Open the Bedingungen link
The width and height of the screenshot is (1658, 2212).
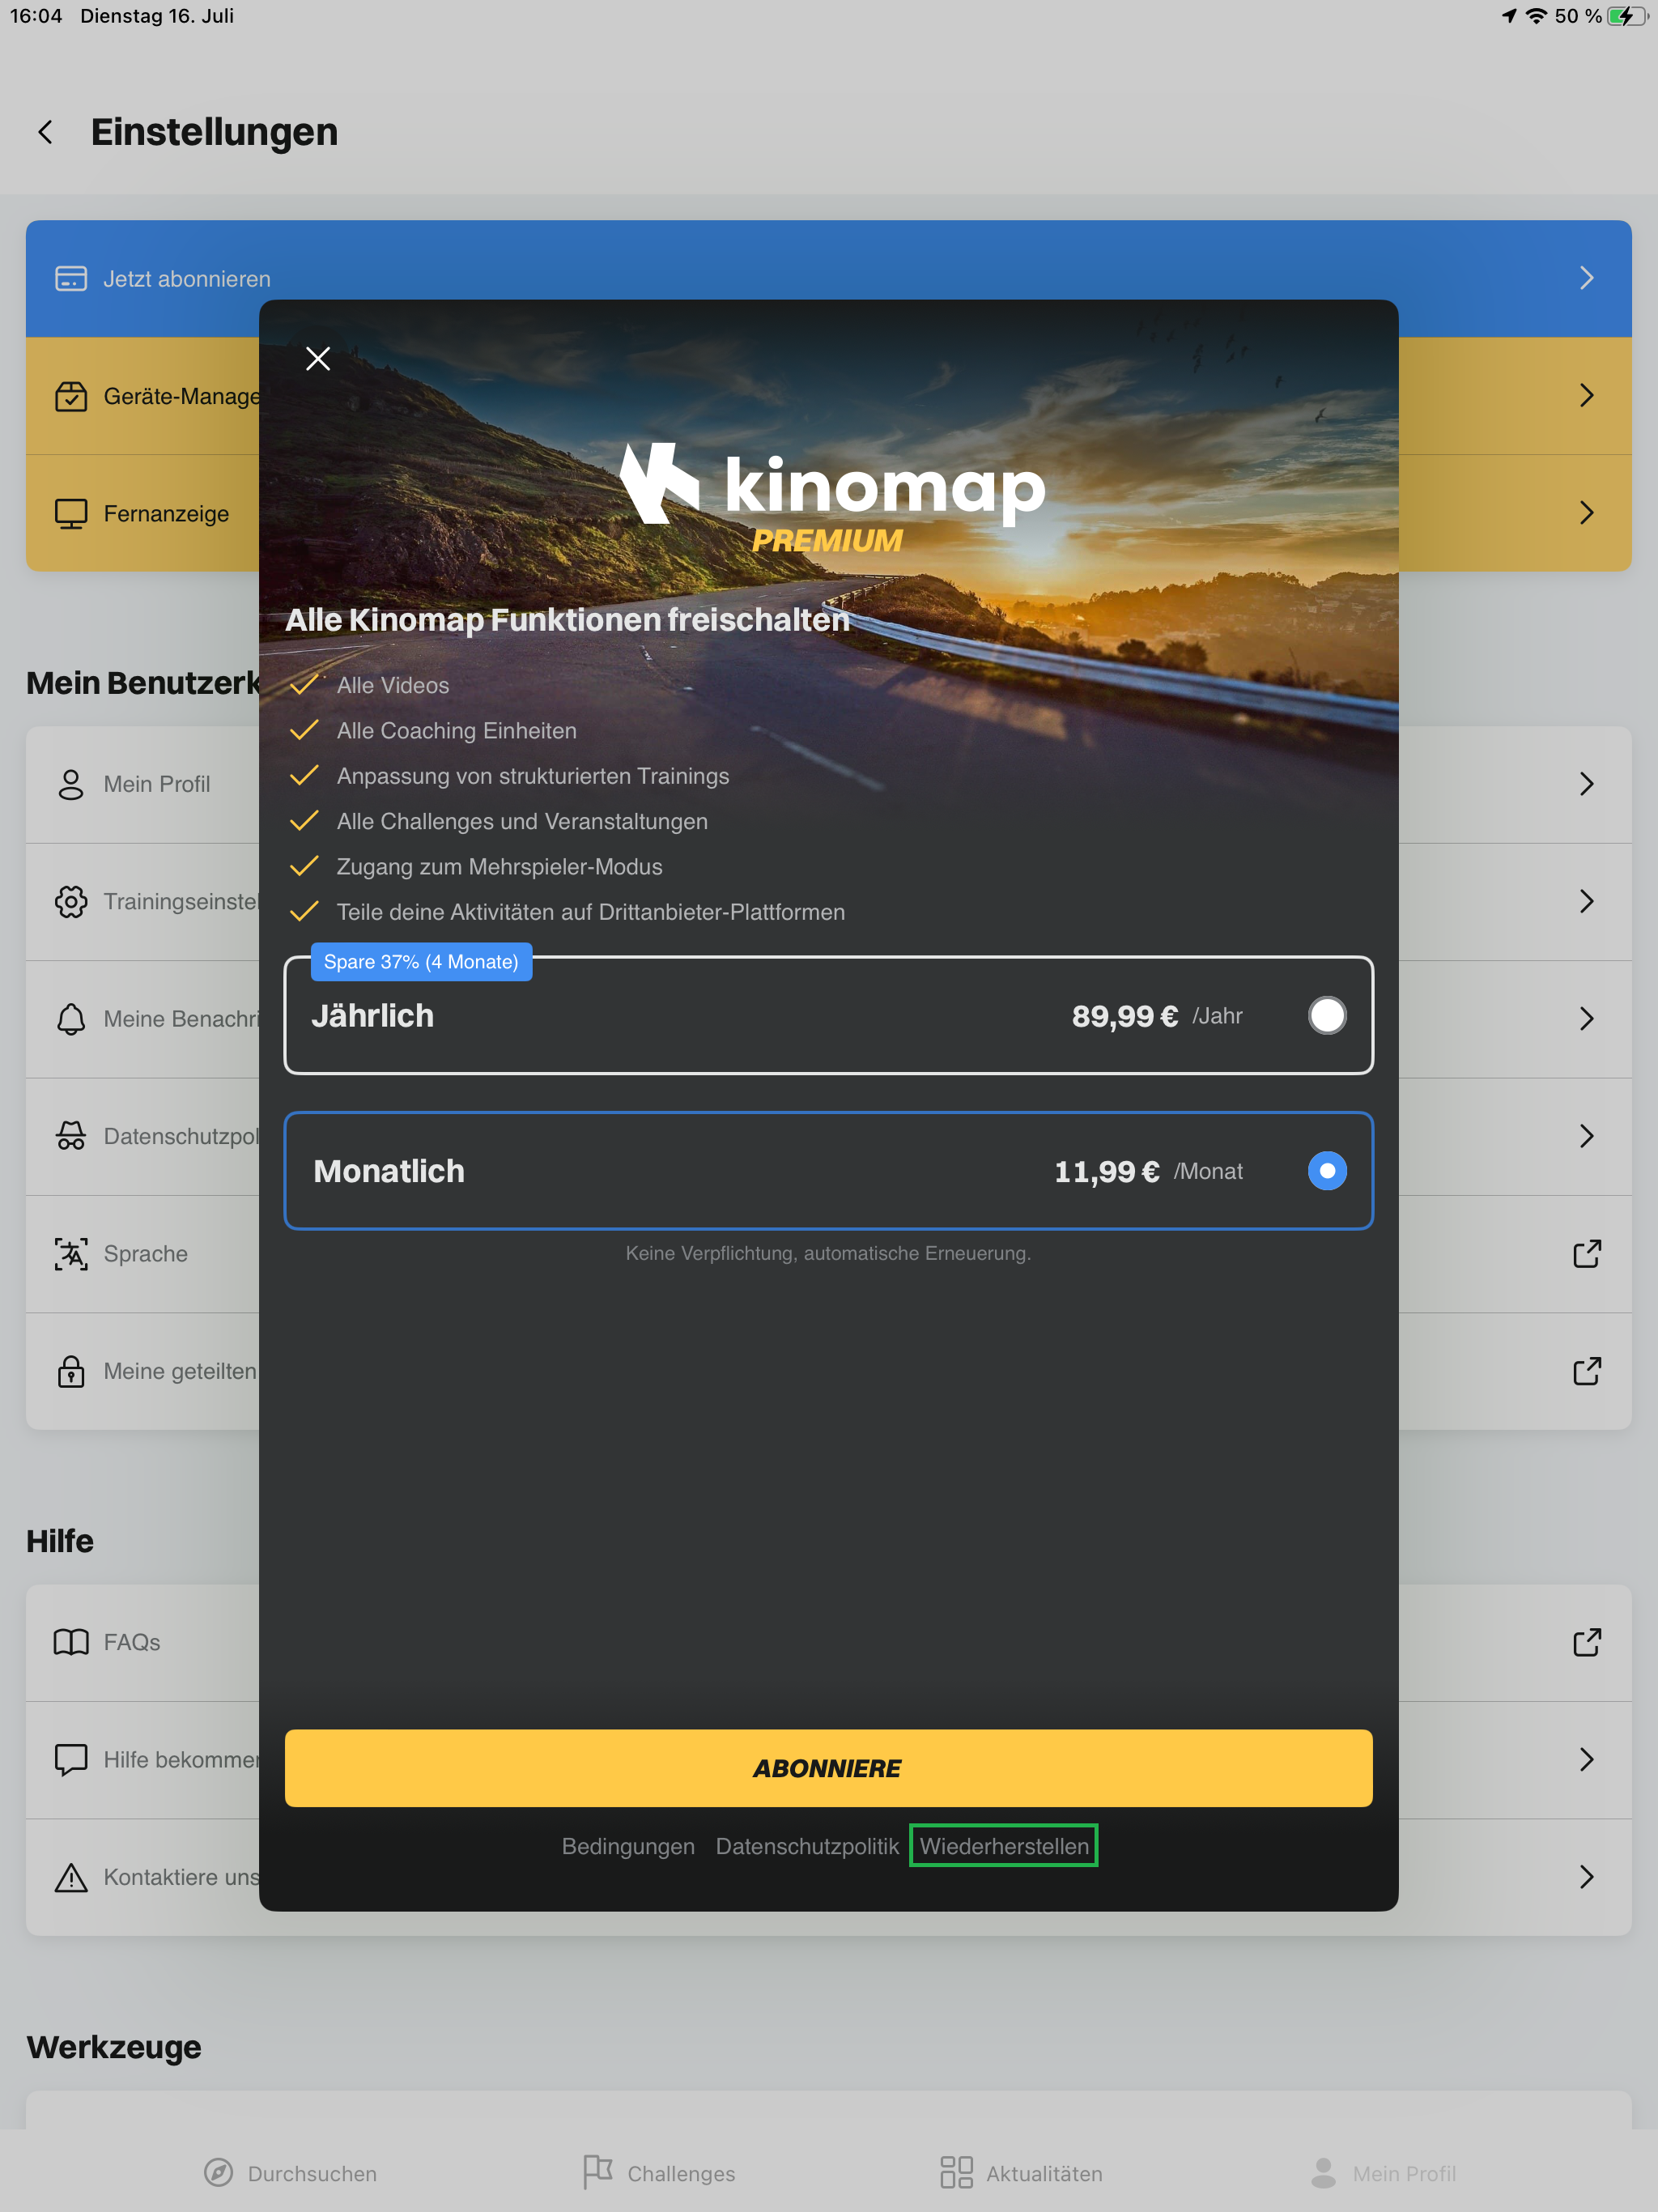coord(628,1846)
